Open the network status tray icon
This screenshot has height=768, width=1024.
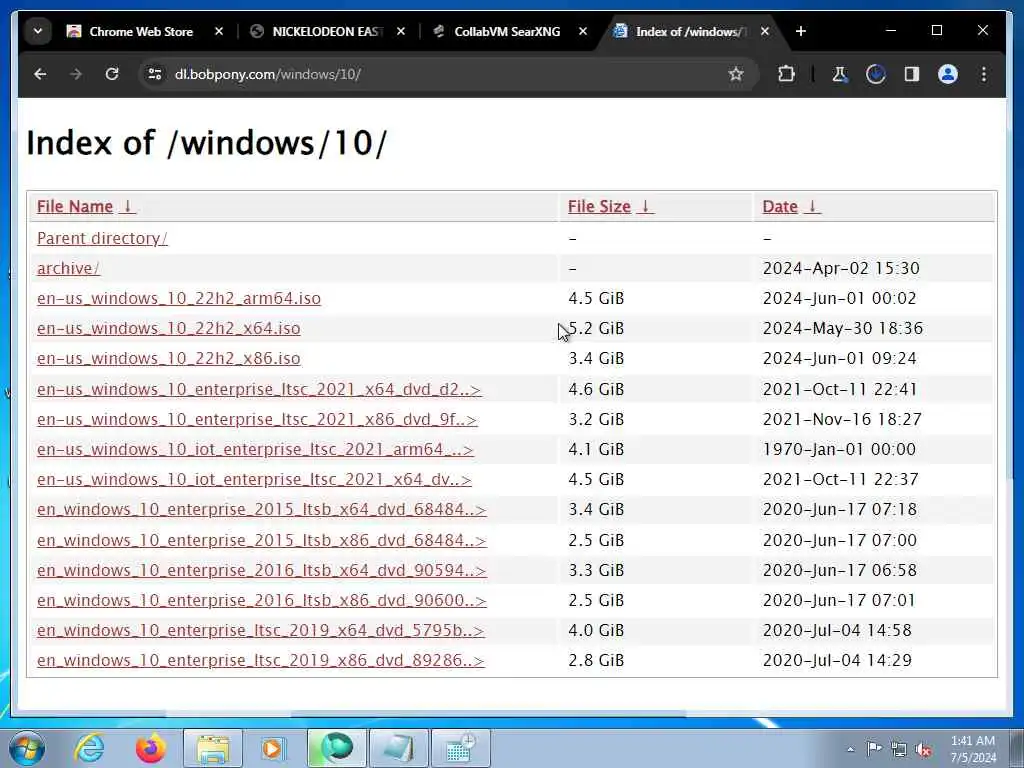point(899,749)
